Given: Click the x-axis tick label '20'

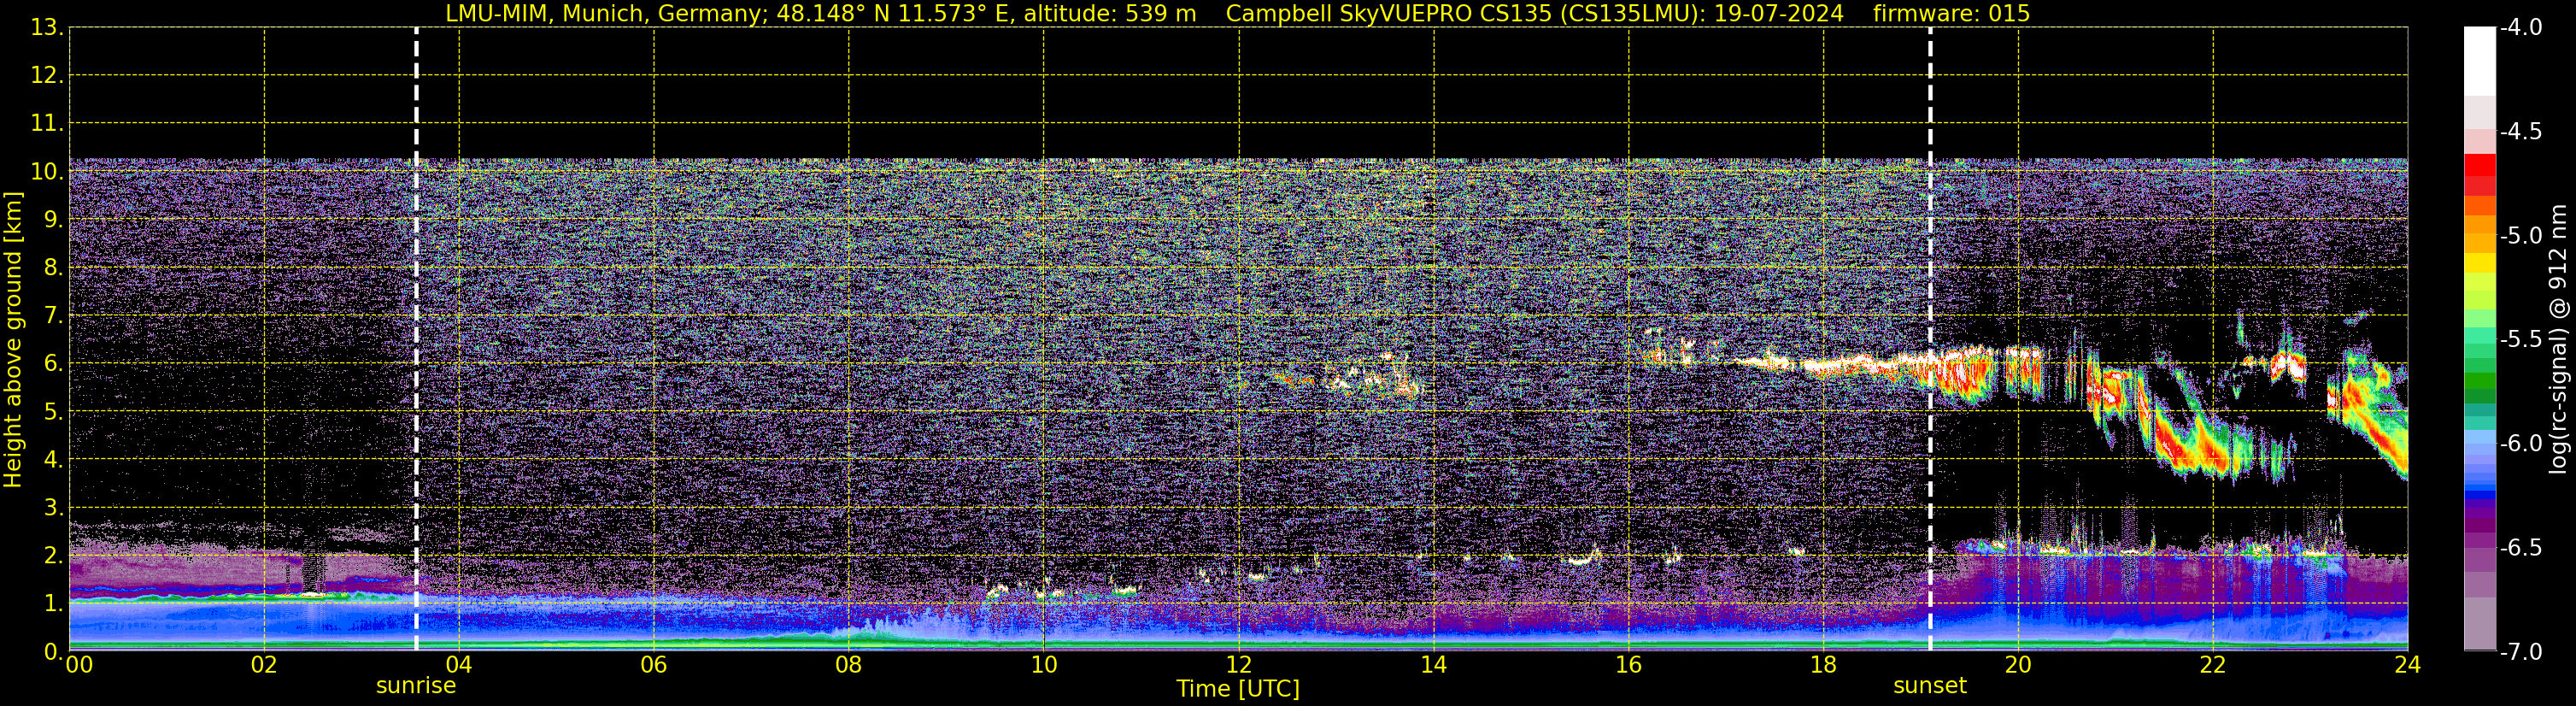Looking at the screenshot, I should click(x=2018, y=665).
